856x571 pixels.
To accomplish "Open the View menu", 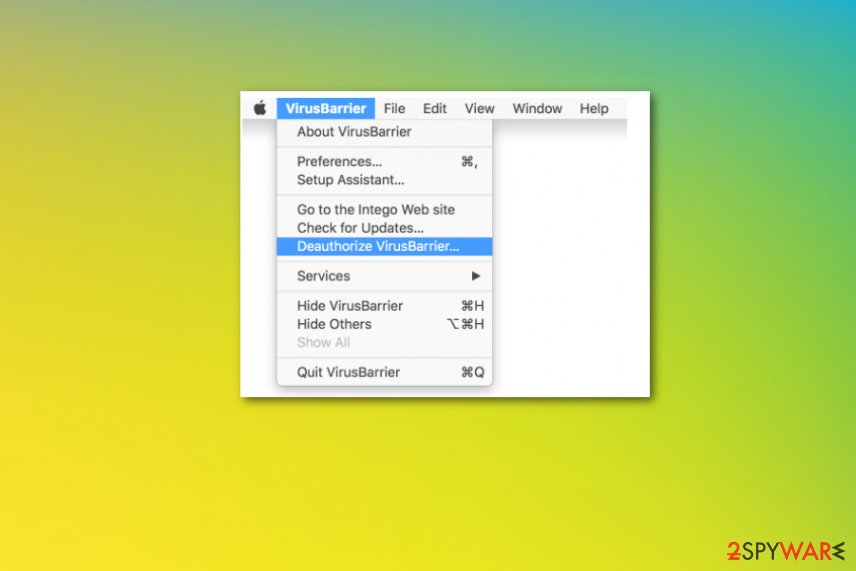I will click(479, 109).
